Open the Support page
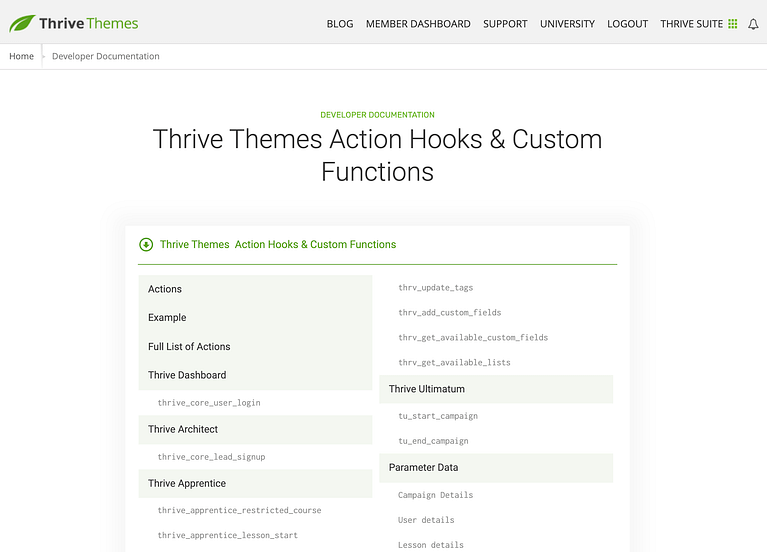Viewport: 767px width, 552px height. 505,24
